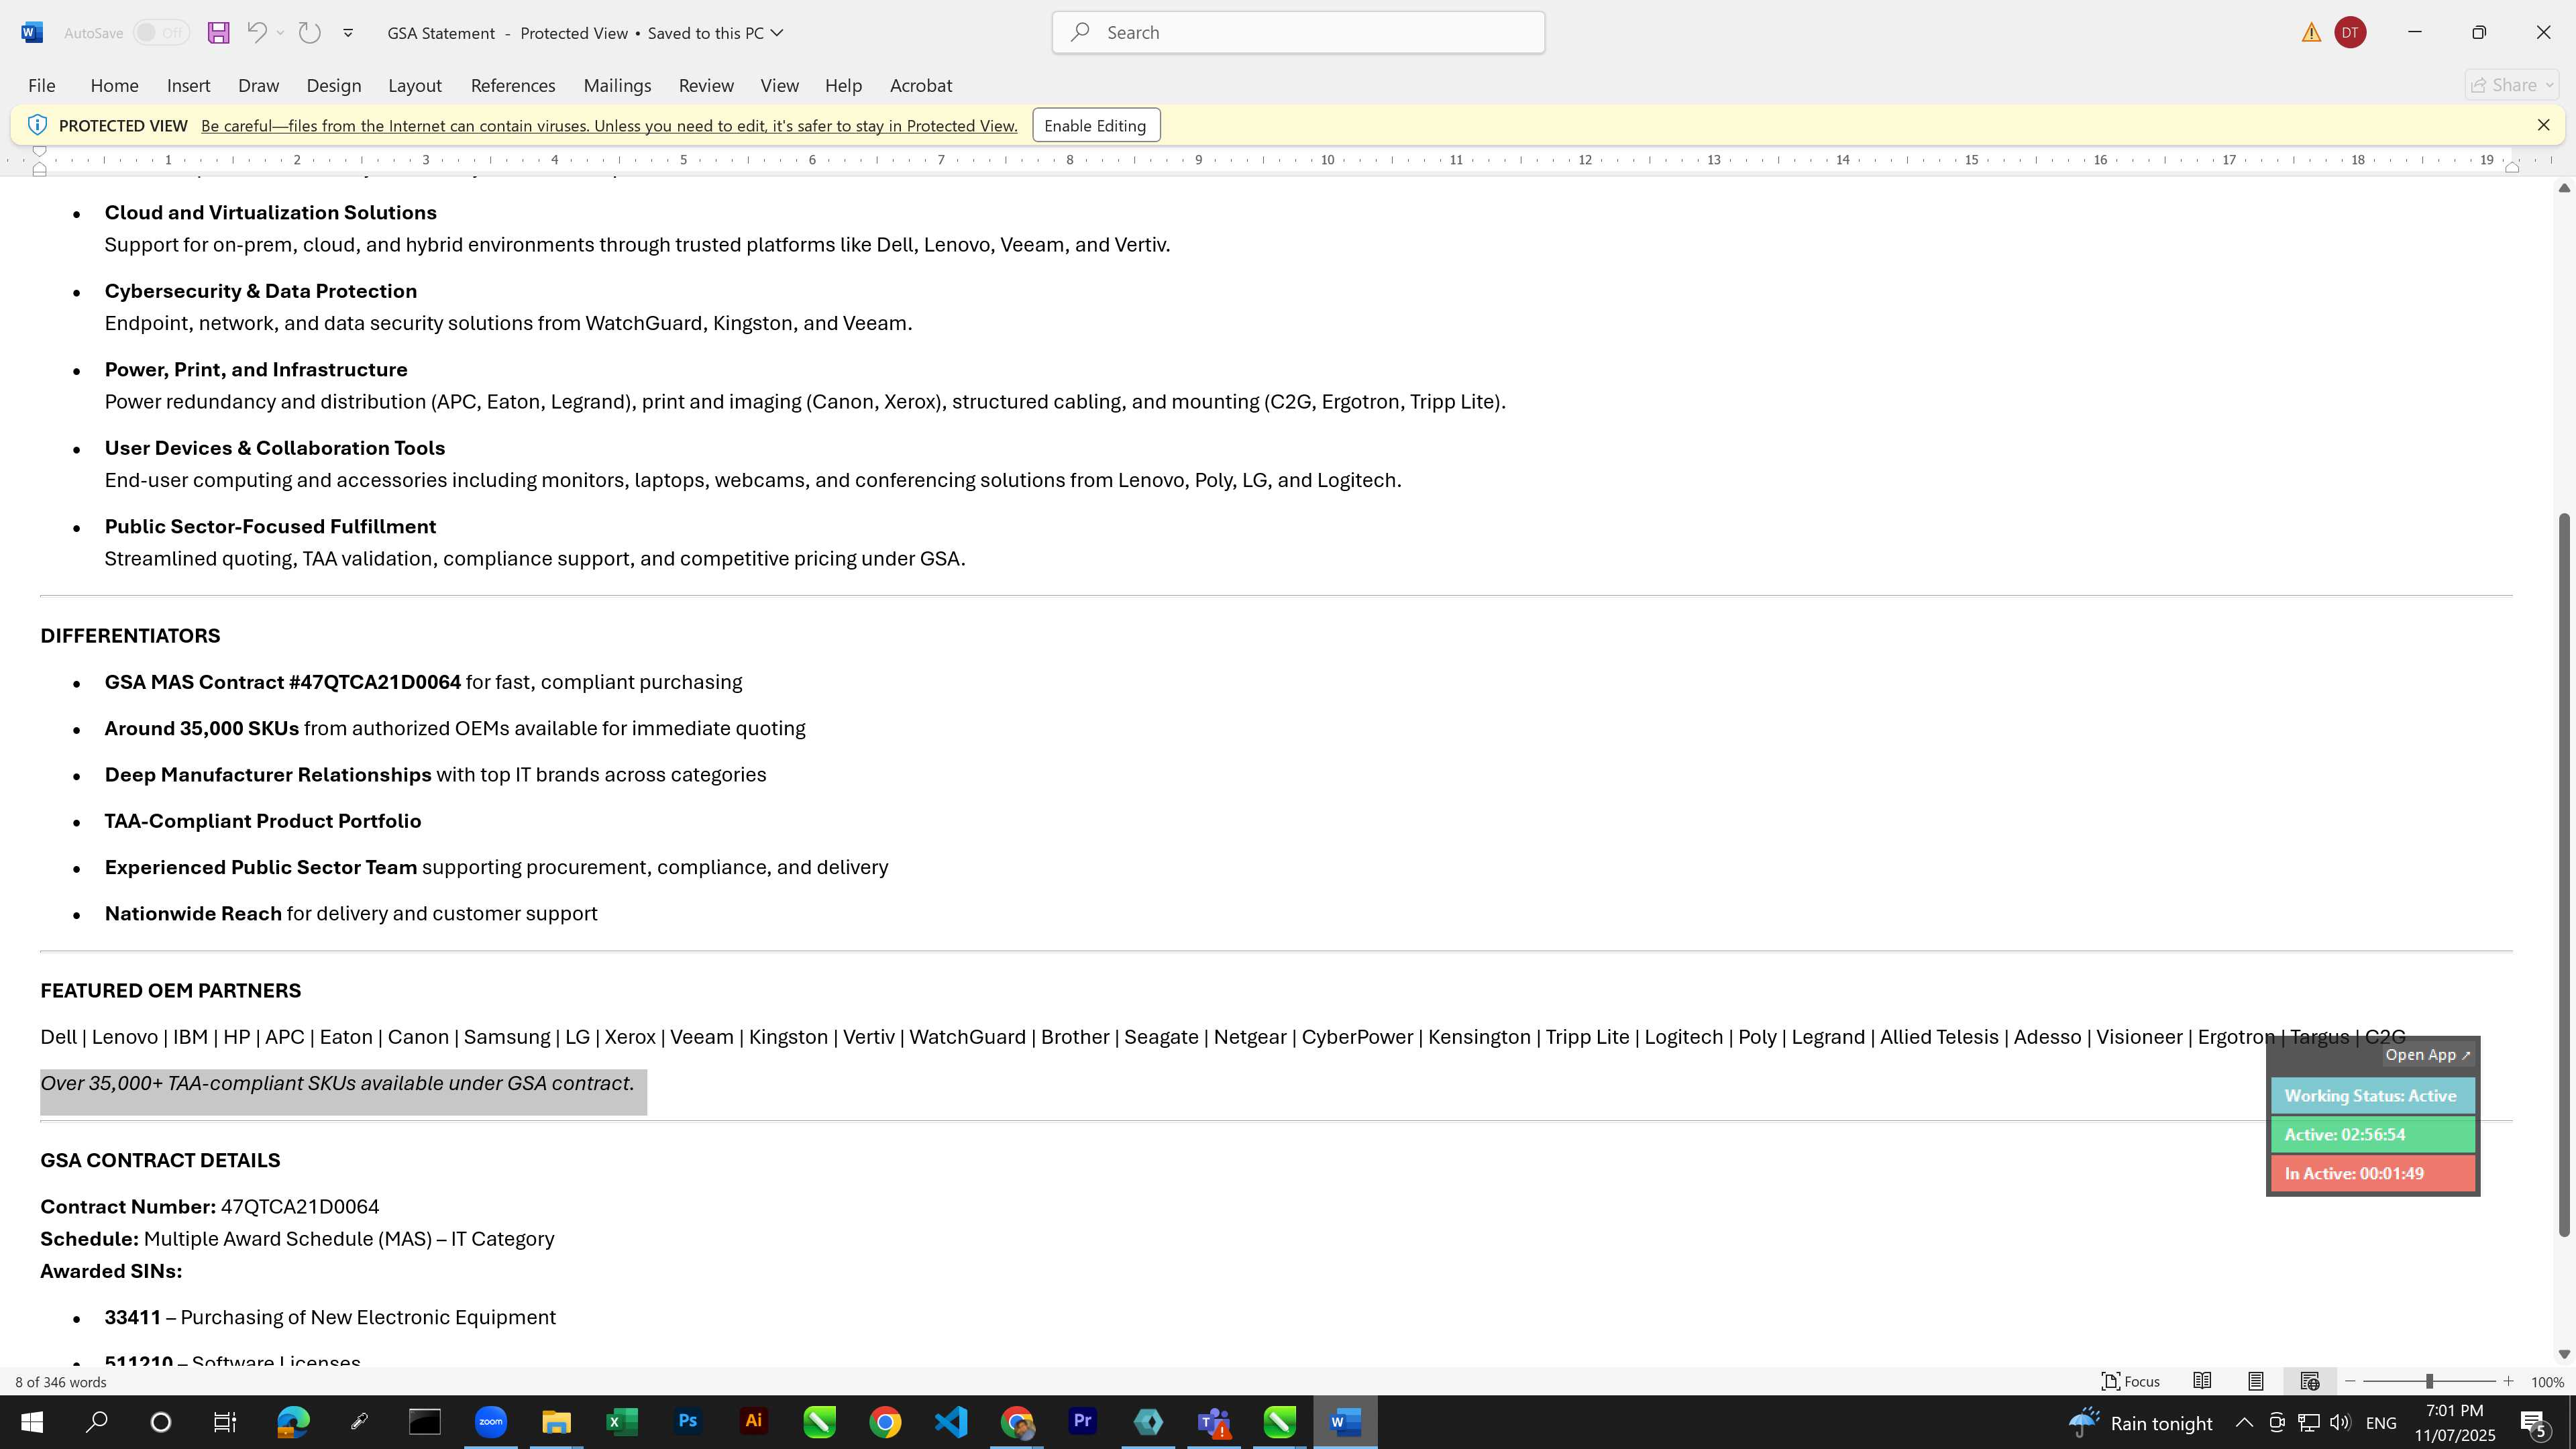Open Zoom app from taskbar
The image size is (2576, 1449).
[x=491, y=1422]
